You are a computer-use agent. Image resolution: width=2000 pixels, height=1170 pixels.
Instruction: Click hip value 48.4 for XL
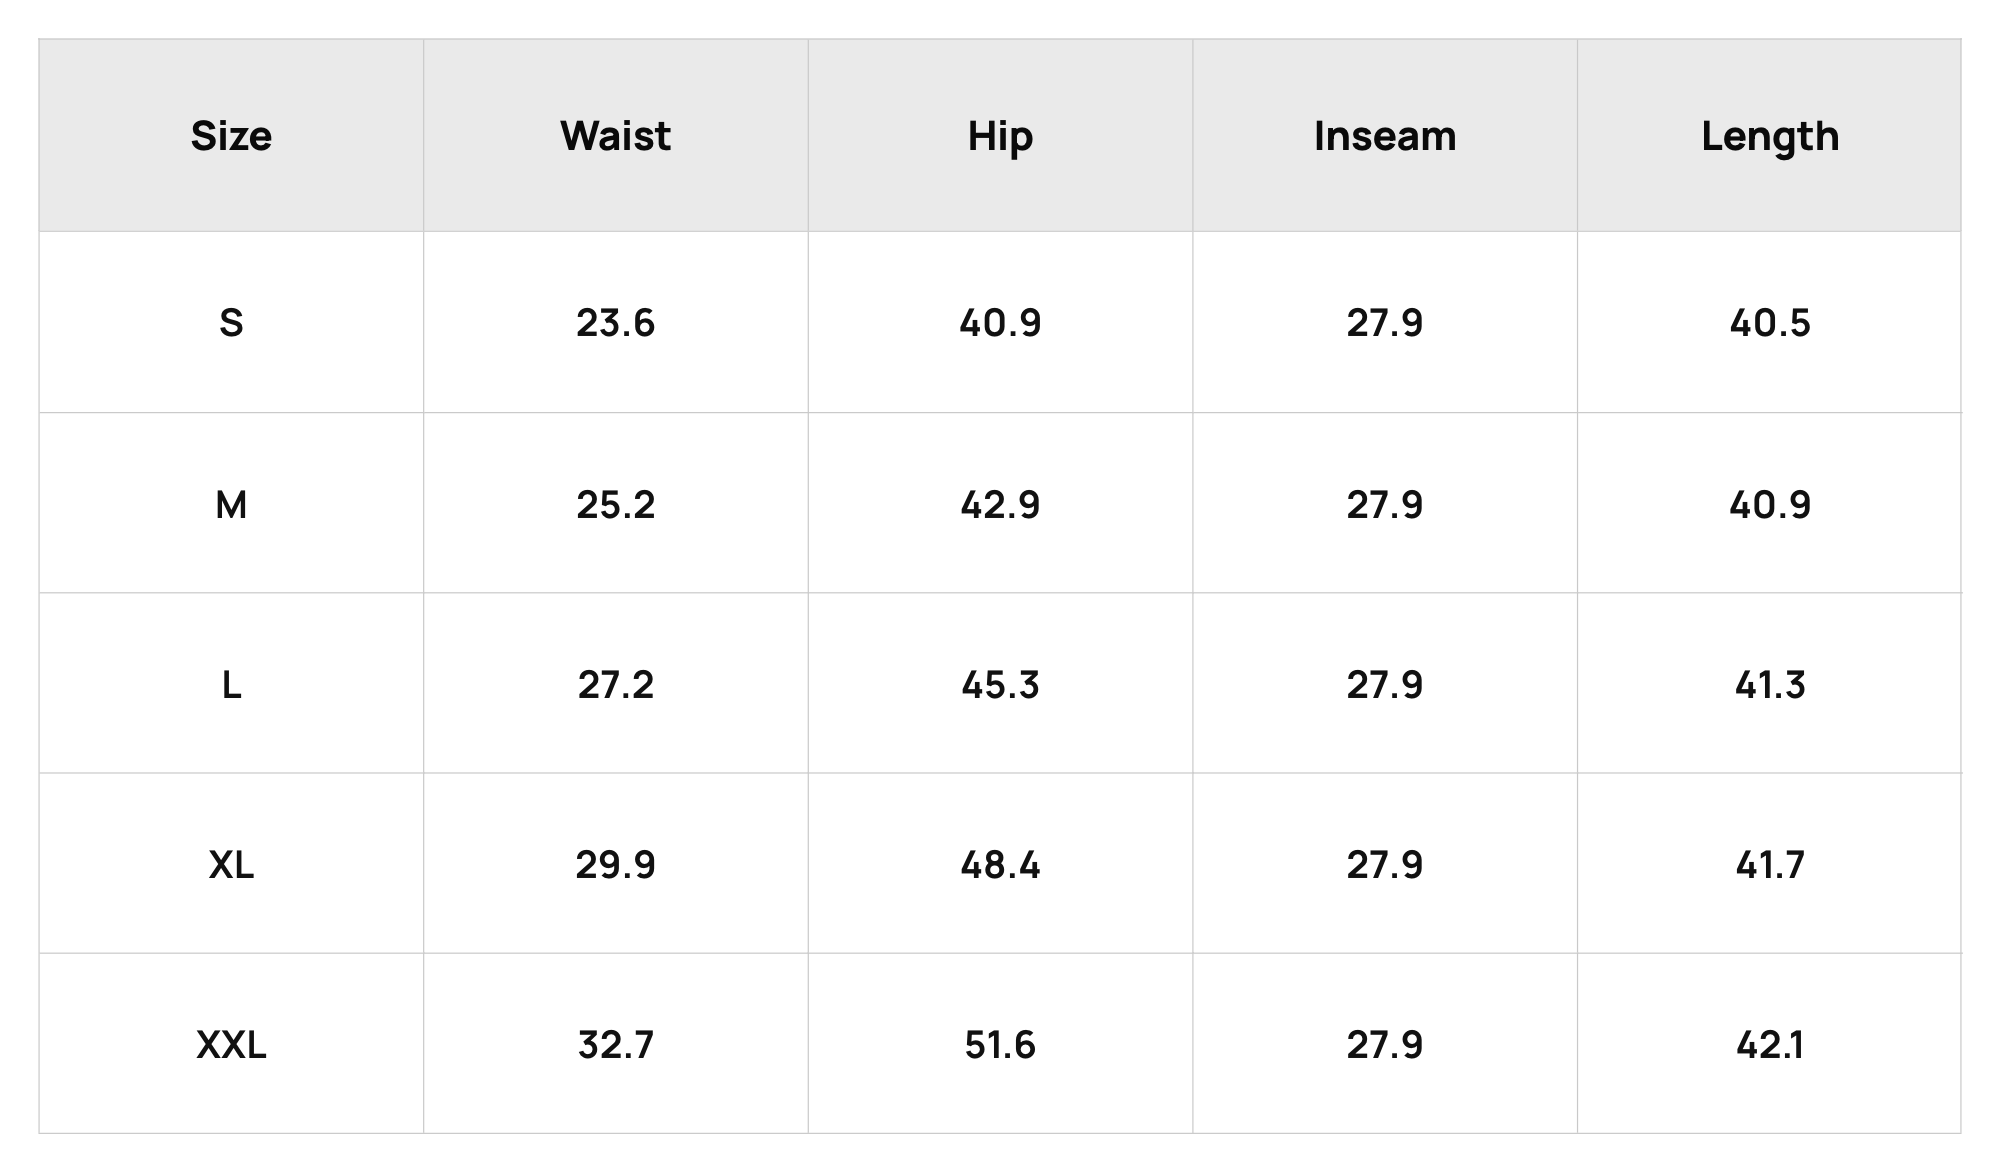click(x=1000, y=865)
